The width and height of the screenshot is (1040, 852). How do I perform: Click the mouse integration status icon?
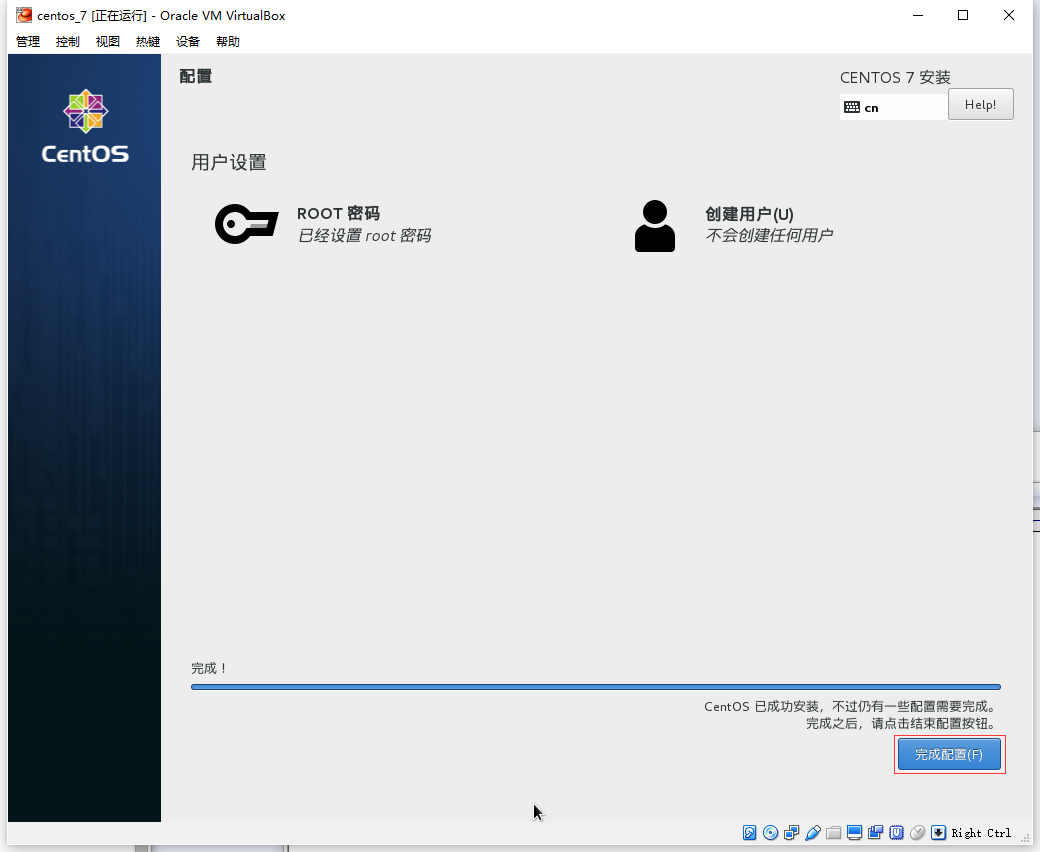pyautogui.click(x=918, y=833)
